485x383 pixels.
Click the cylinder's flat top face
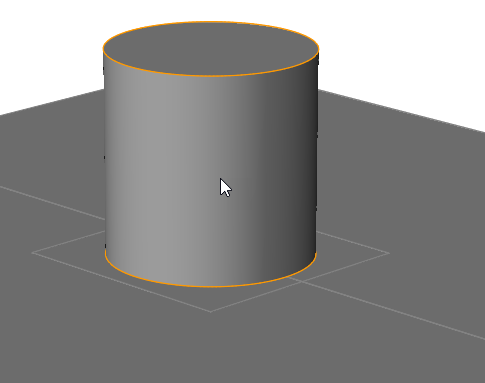(x=211, y=49)
